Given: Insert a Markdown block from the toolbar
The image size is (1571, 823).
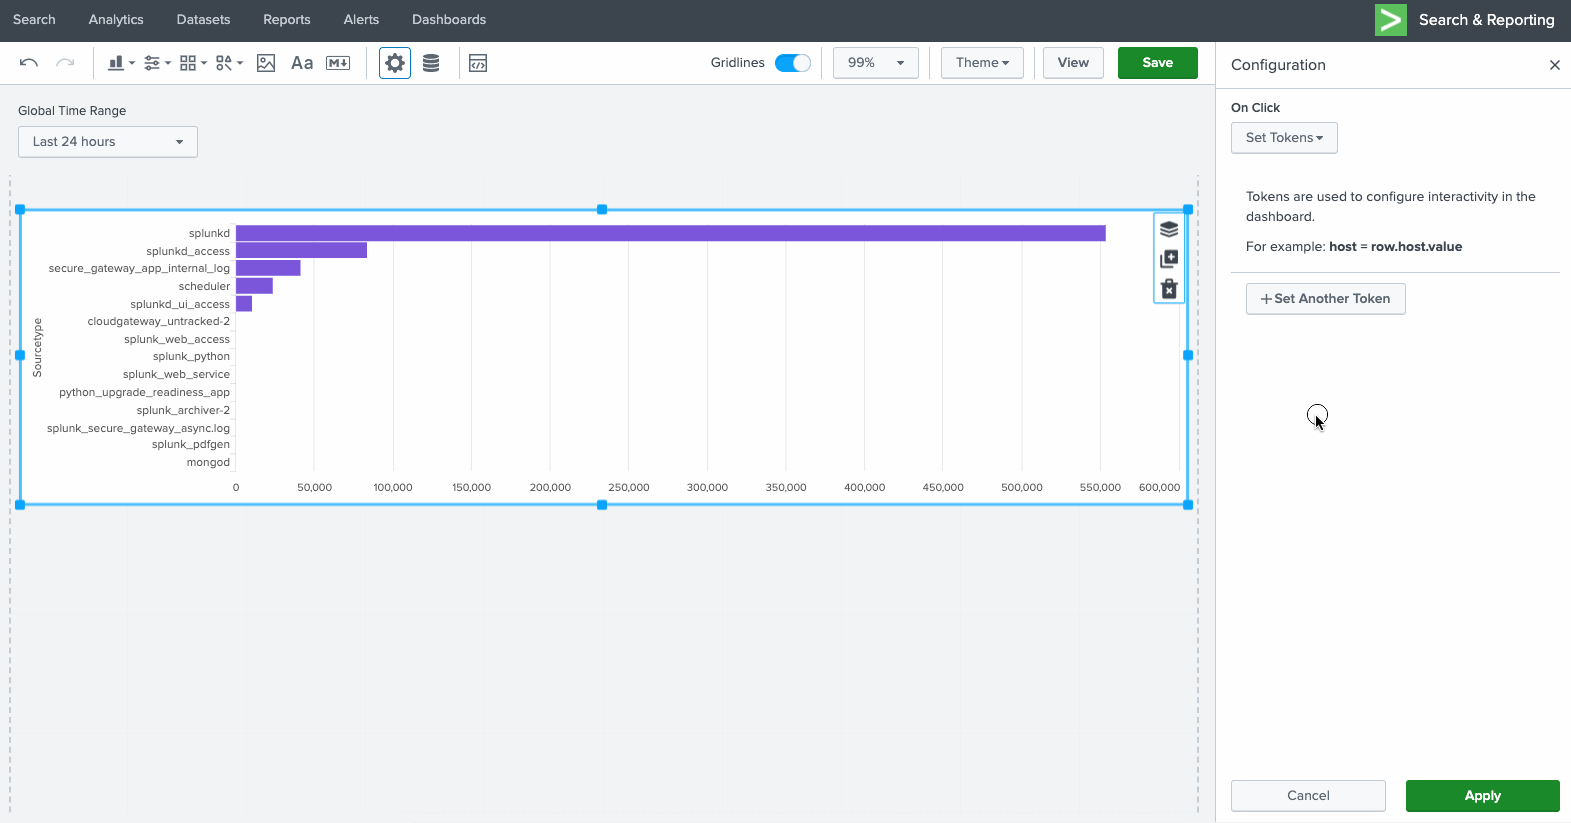Looking at the screenshot, I should [338, 63].
